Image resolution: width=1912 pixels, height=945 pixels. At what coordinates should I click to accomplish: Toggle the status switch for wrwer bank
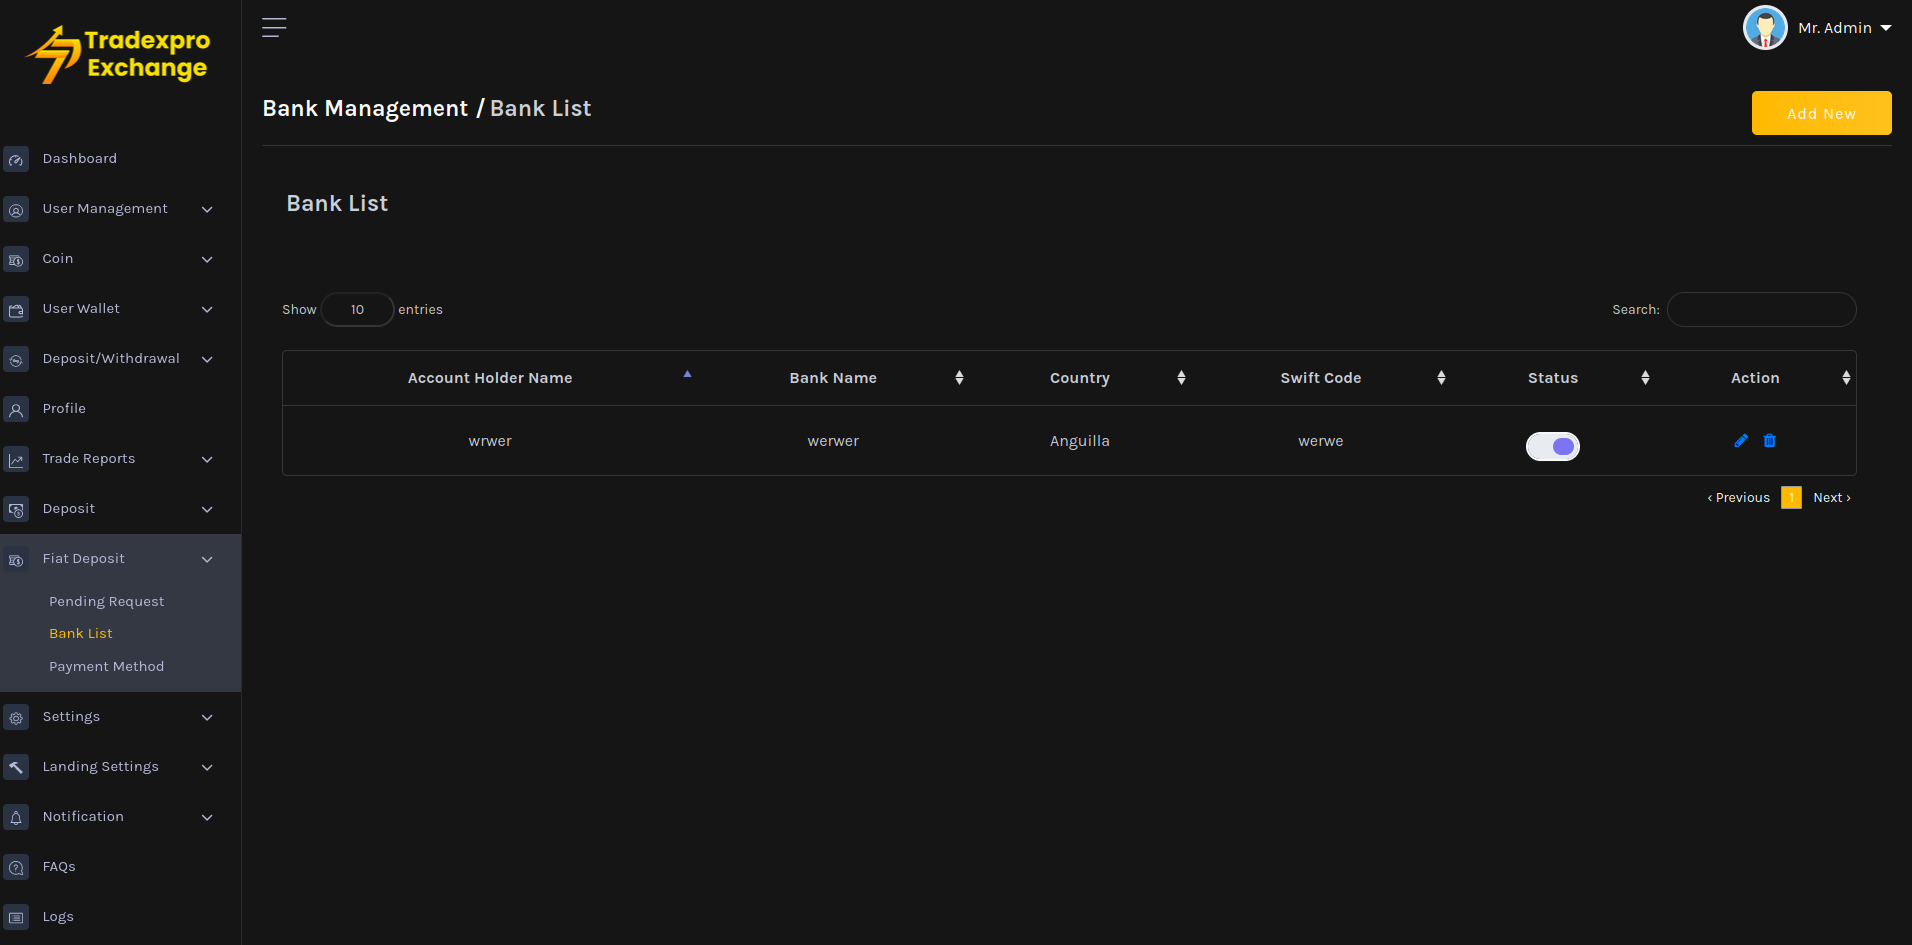pos(1552,446)
